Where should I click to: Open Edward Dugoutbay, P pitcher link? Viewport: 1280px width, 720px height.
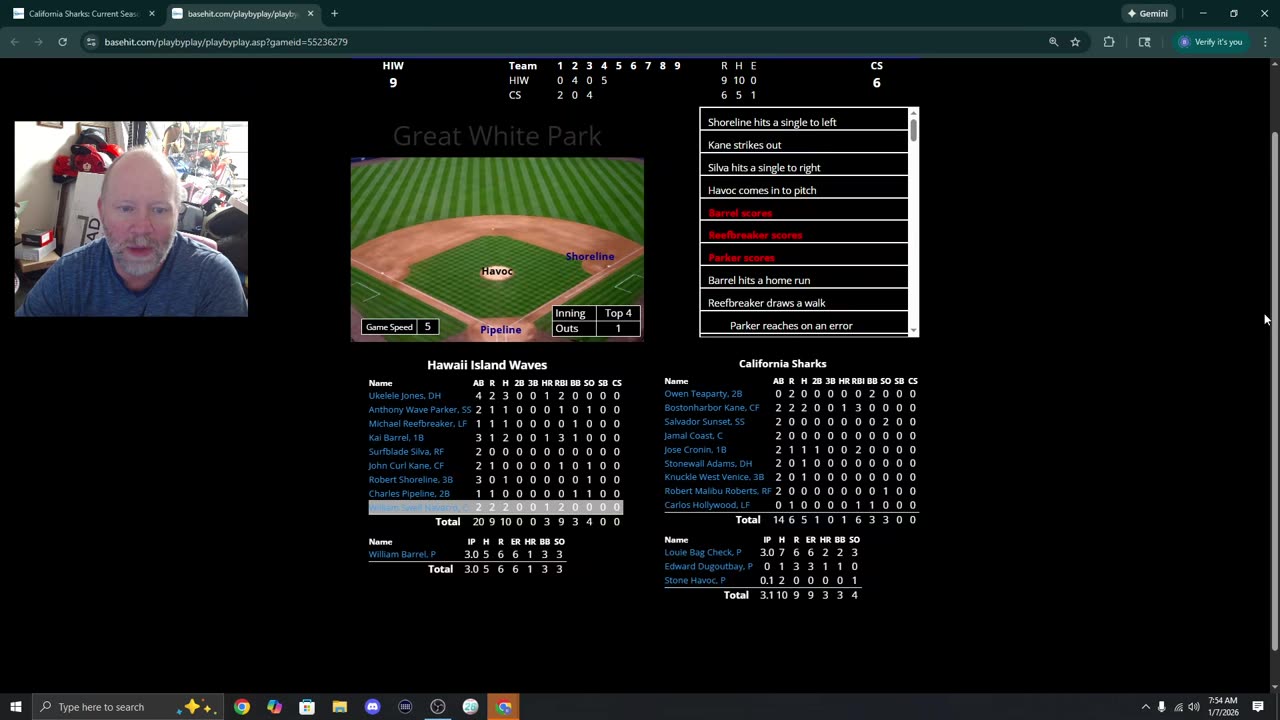click(x=708, y=566)
